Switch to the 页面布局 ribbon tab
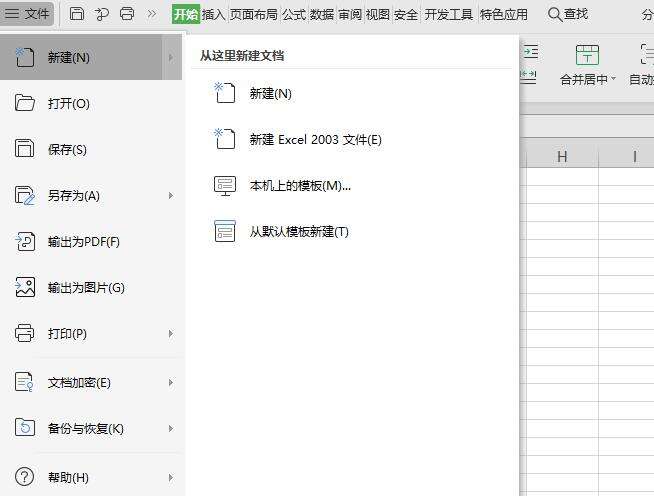The height and width of the screenshot is (496, 654). pyautogui.click(x=254, y=15)
